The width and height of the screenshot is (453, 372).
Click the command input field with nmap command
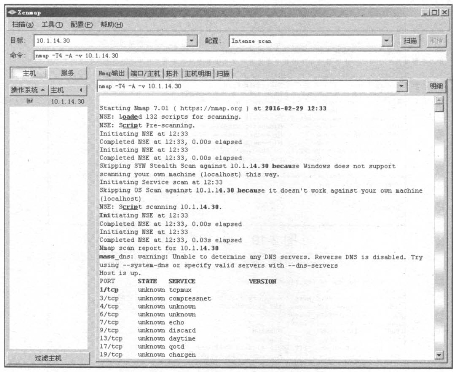(x=240, y=56)
